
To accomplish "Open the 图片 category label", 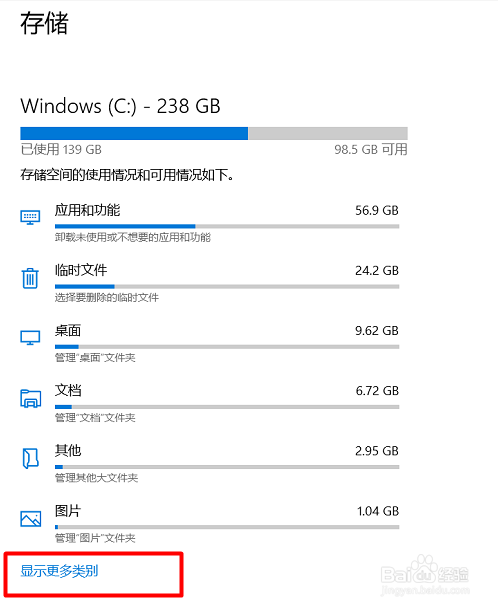I will [x=68, y=511].
